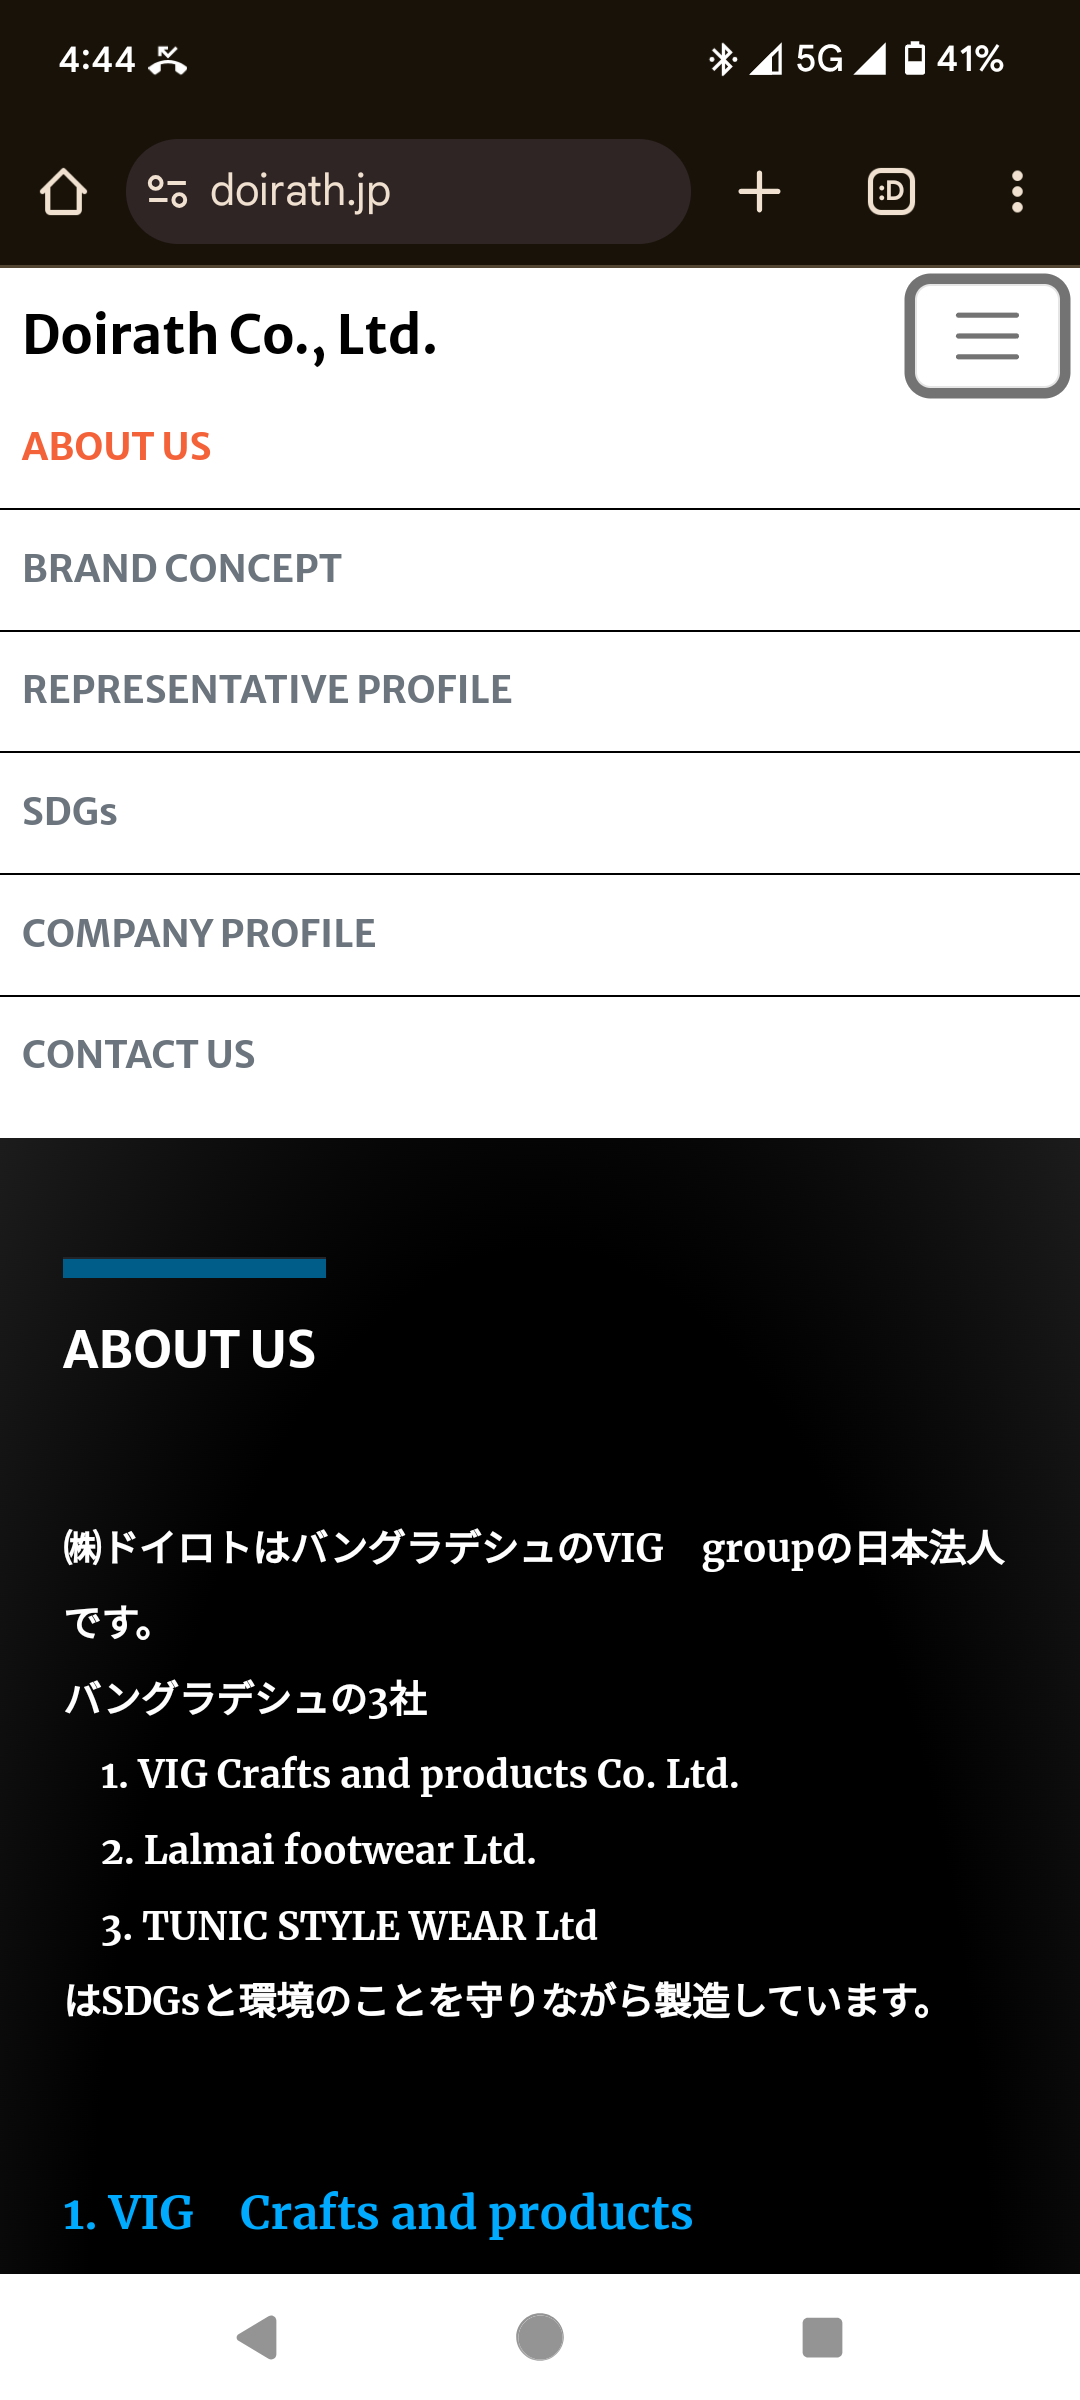Image resolution: width=1080 pixels, height=2400 pixels.
Task: Tap the Bluetooth status bar icon
Action: pos(722,59)
